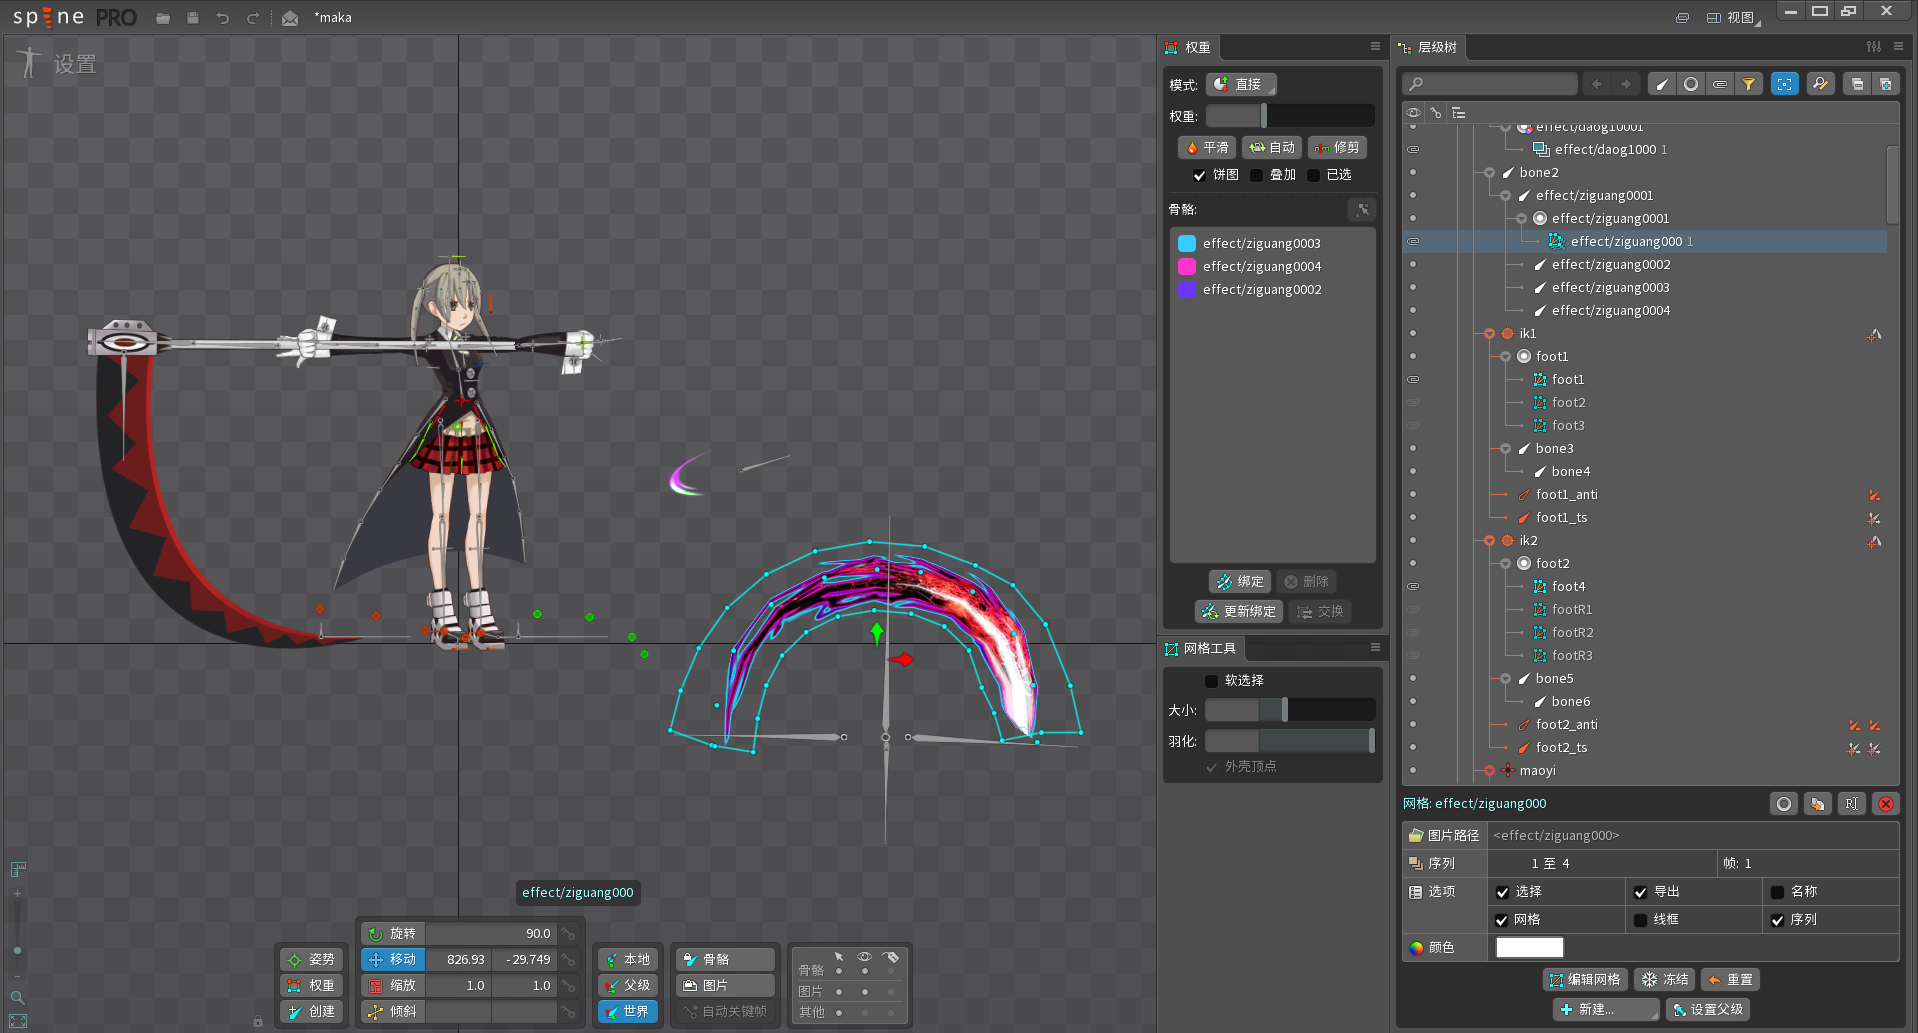This screenshot has height=1033, width=1918.
Task: Open the 视图 views menu
Action: (x=1733, y=18)
